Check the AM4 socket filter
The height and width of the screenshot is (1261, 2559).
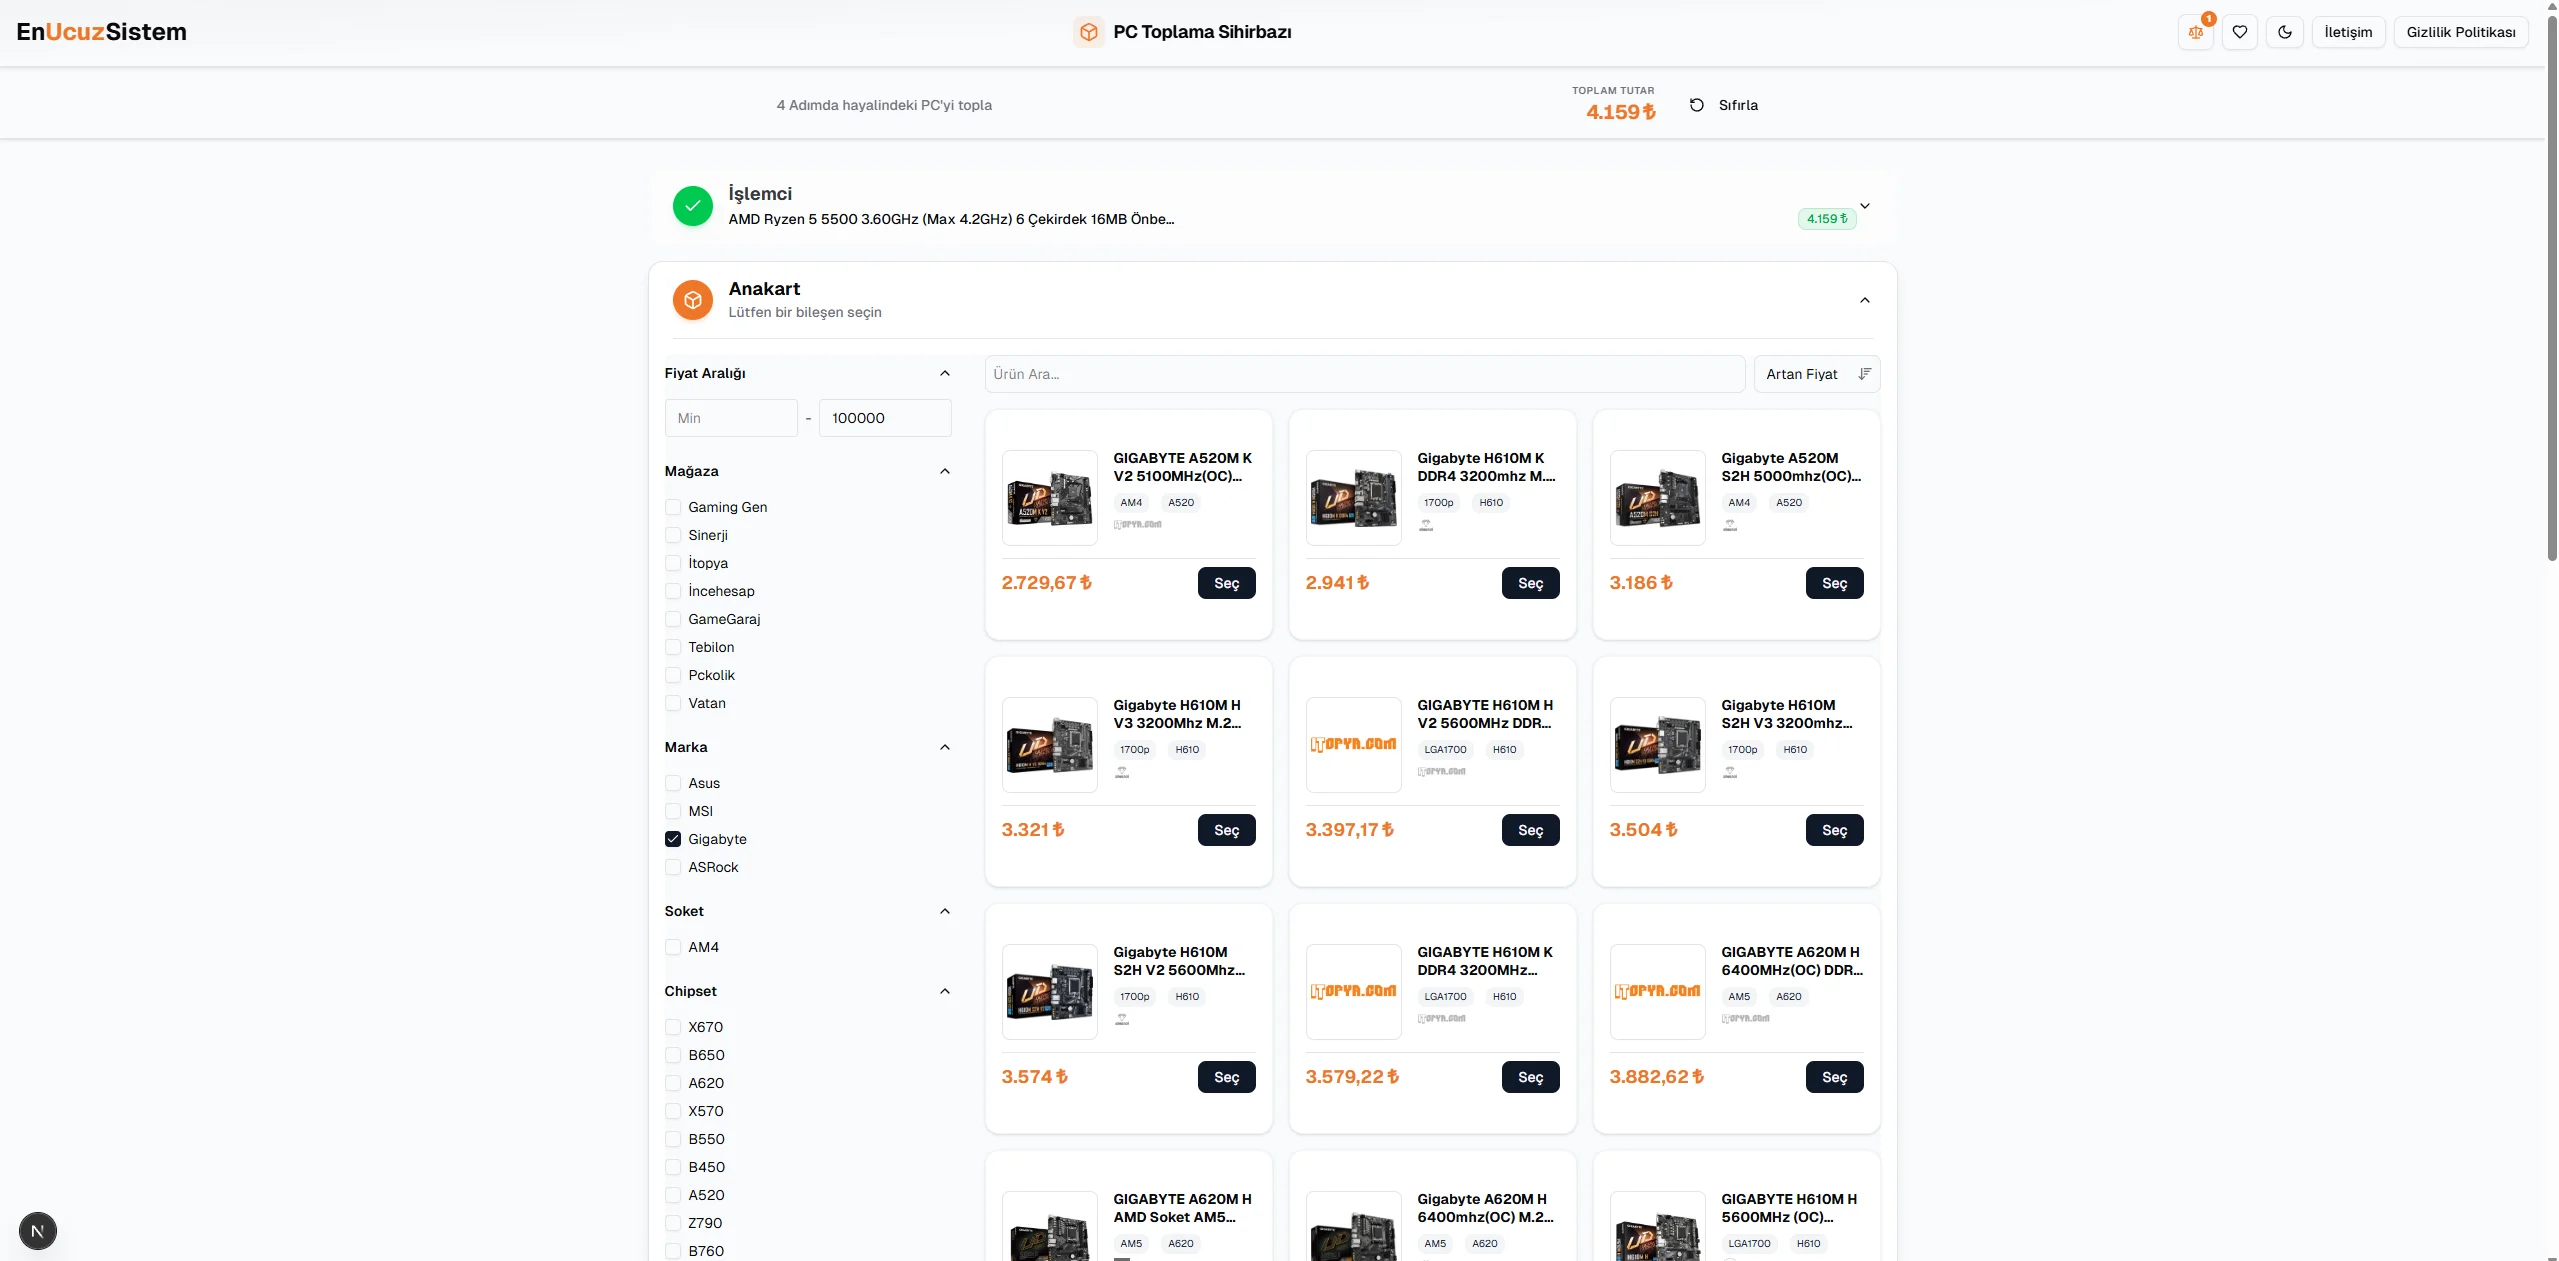[673, 947]
